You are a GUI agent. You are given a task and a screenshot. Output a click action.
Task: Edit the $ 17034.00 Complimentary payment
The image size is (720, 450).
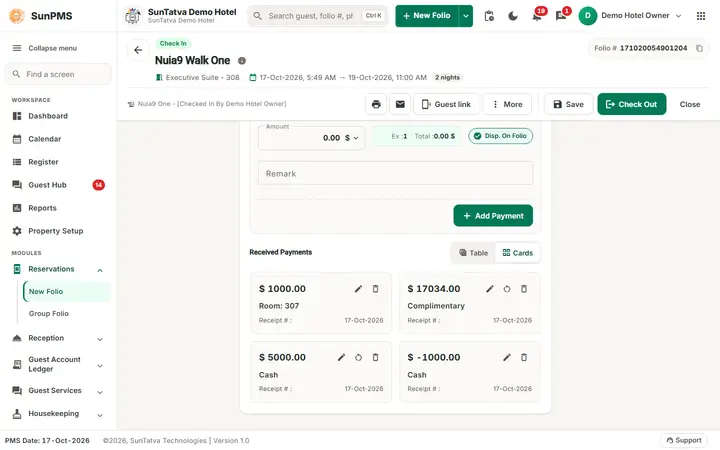[490, 289]
